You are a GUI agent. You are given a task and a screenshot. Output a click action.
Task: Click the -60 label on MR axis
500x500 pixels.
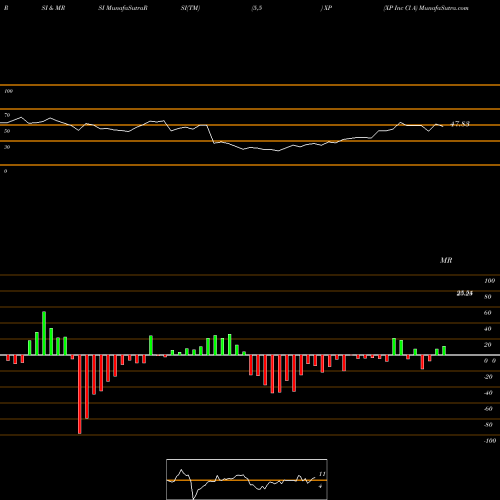pyautogui.click(x=488, y=409)
